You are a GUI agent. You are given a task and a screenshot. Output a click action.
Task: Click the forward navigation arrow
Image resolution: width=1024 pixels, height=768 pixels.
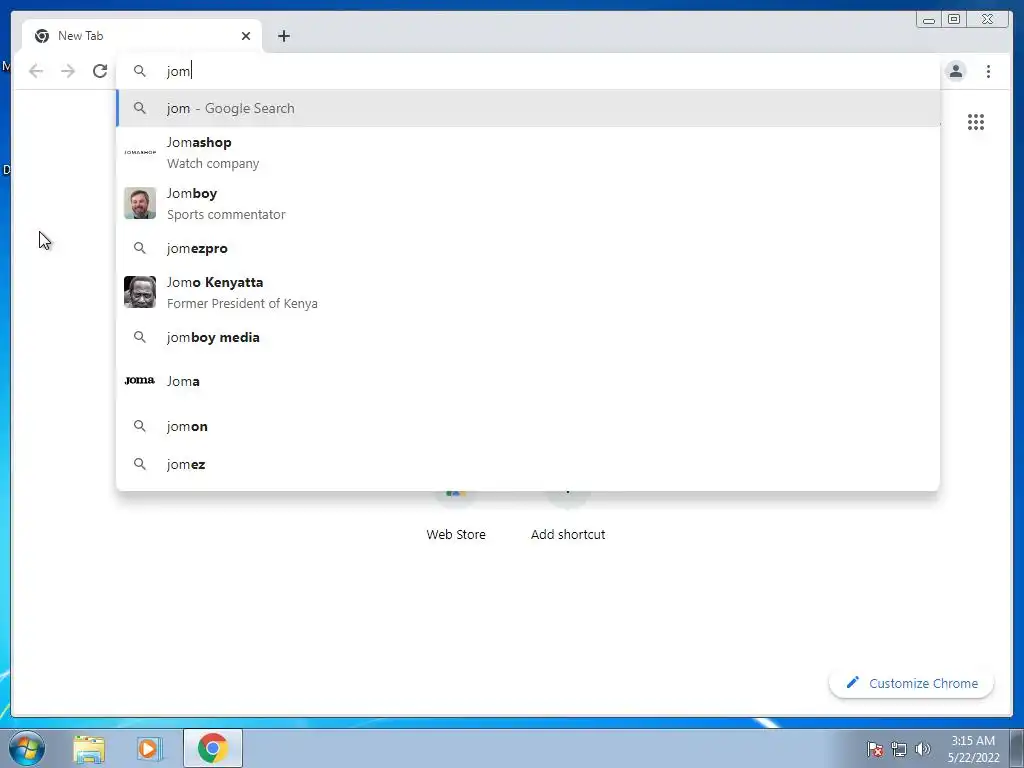[68, 71]
